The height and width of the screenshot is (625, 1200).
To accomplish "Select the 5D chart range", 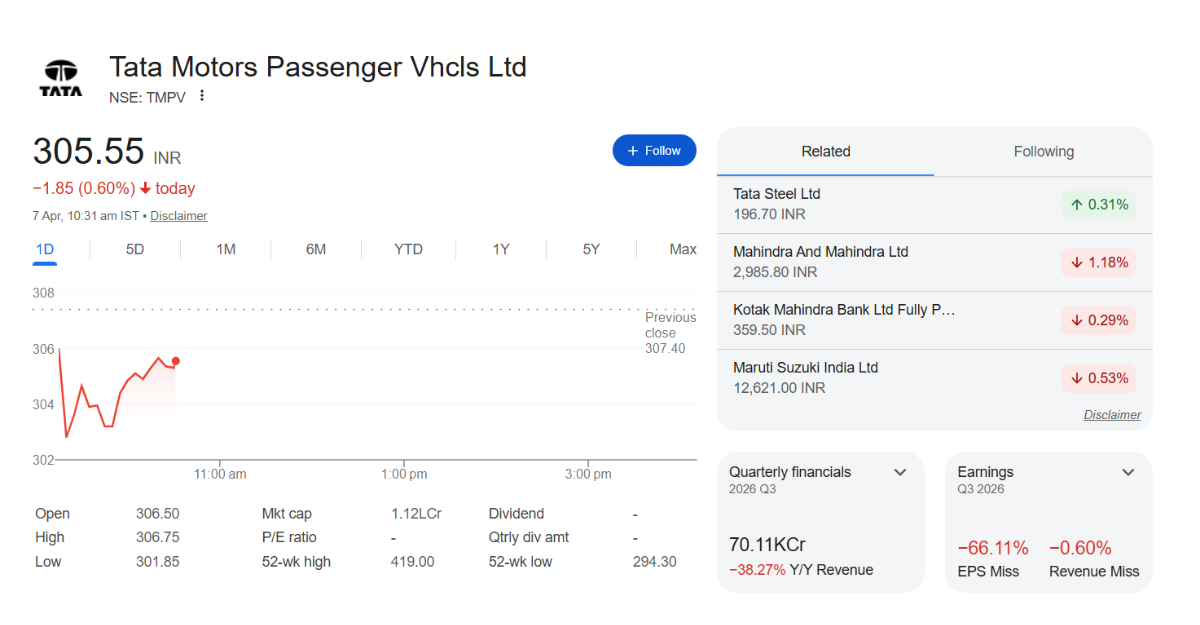I will 135,249.
